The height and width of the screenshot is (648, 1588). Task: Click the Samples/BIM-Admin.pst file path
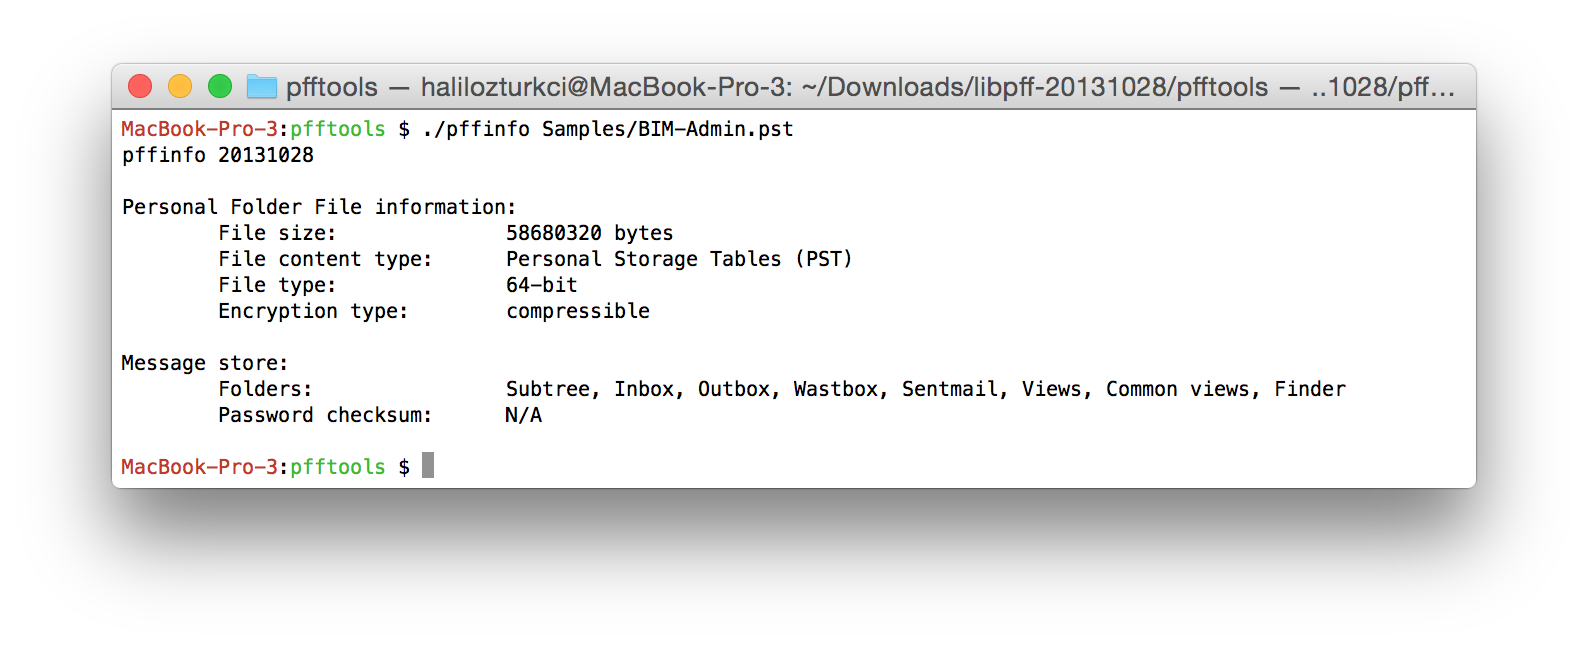(x=667, y=129)
